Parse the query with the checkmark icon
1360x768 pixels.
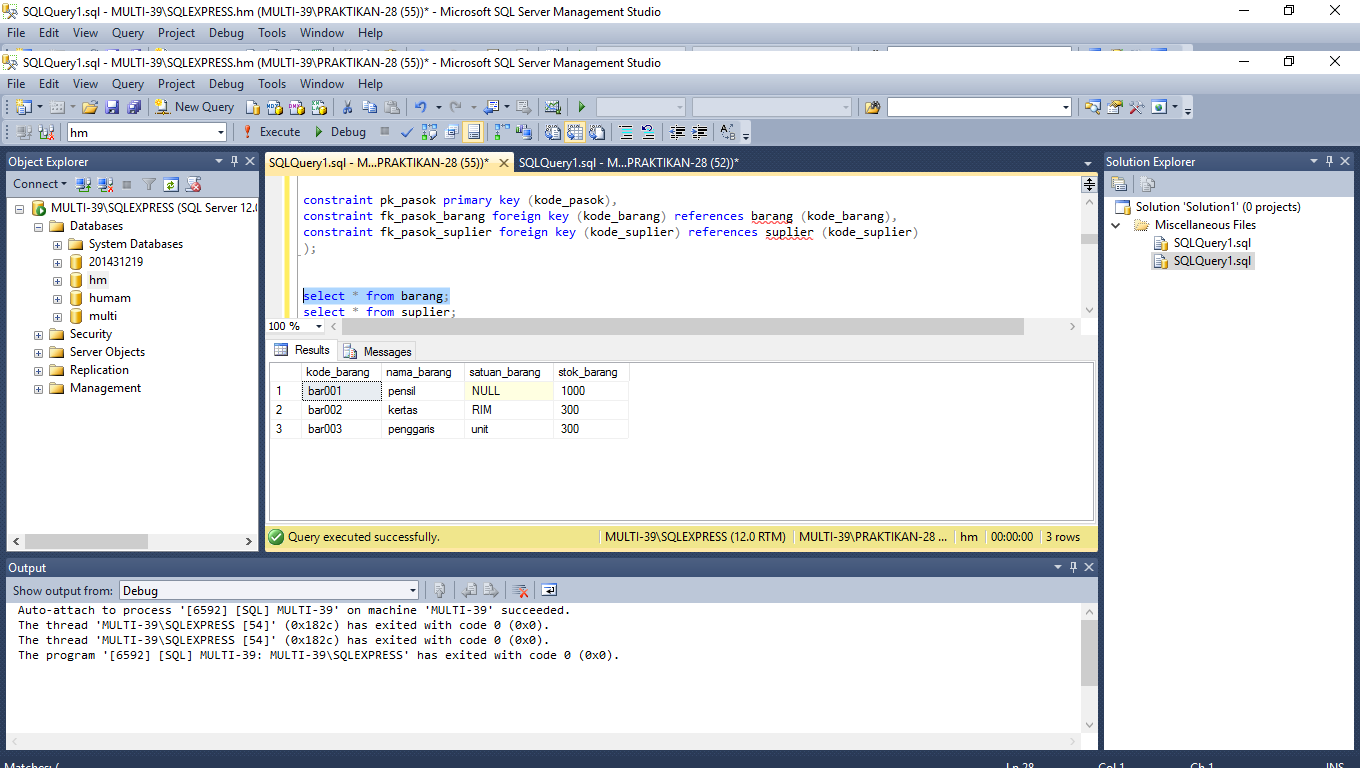click(406, 131)
